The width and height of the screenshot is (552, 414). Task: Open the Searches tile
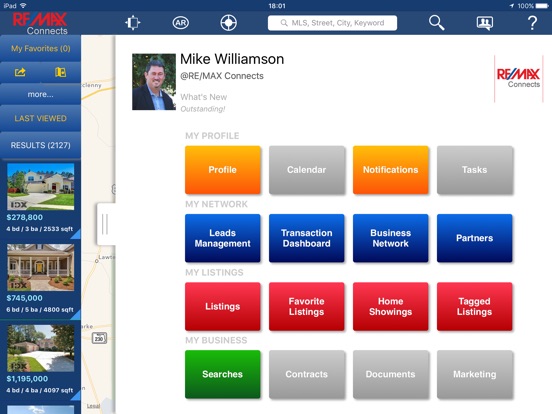click(222, 374)
